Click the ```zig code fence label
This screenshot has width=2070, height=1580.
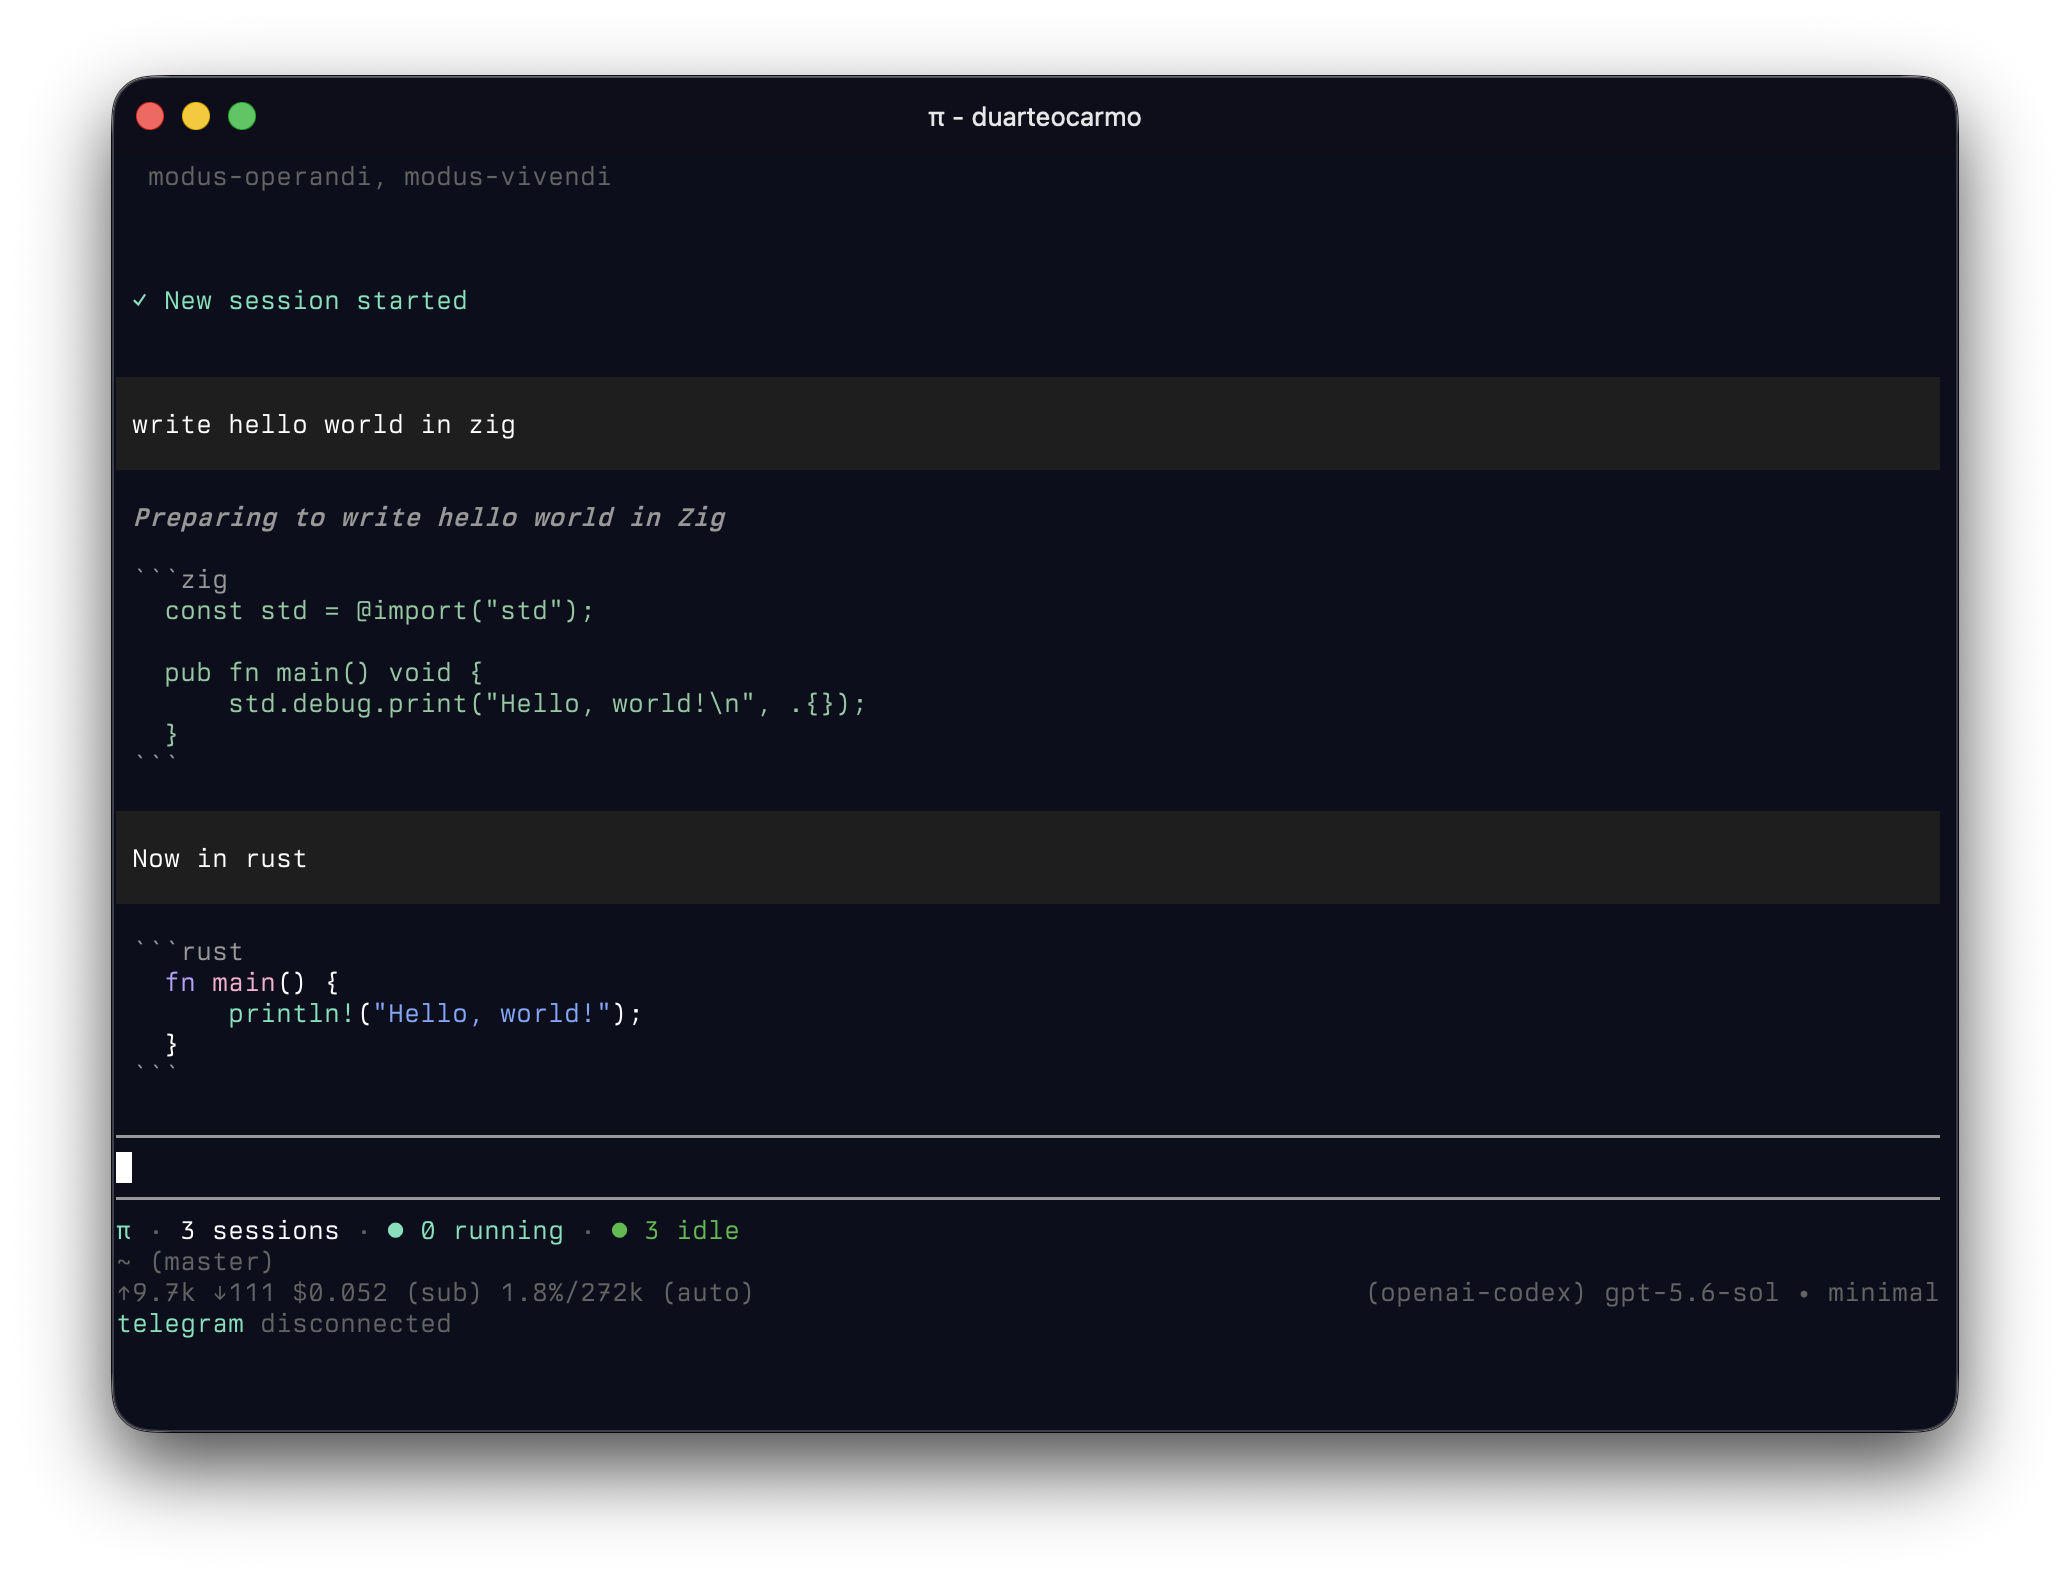[x=181, y=579]
